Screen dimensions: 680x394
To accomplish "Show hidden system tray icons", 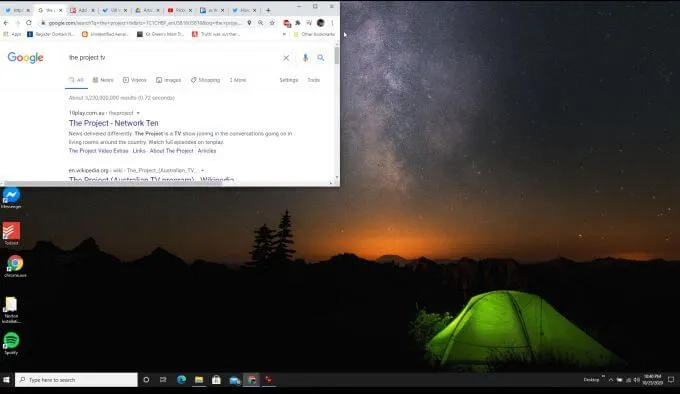I will (611, 380).
